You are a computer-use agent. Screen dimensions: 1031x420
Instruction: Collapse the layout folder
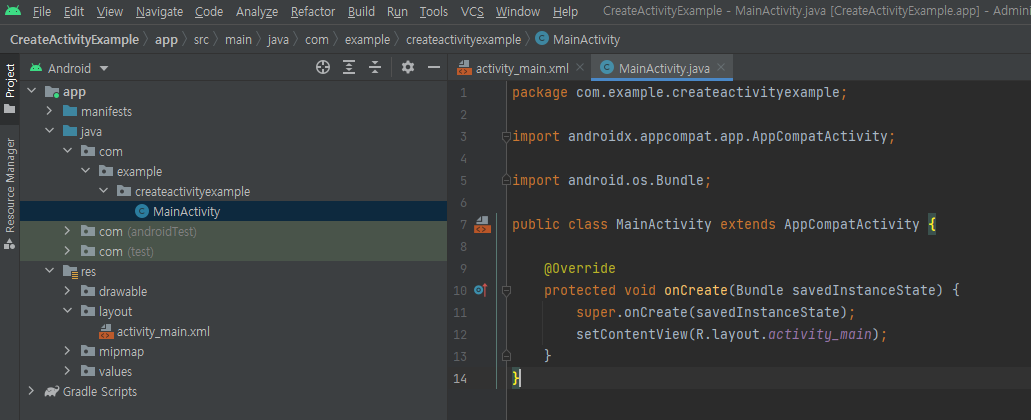(x=67, y=312)
